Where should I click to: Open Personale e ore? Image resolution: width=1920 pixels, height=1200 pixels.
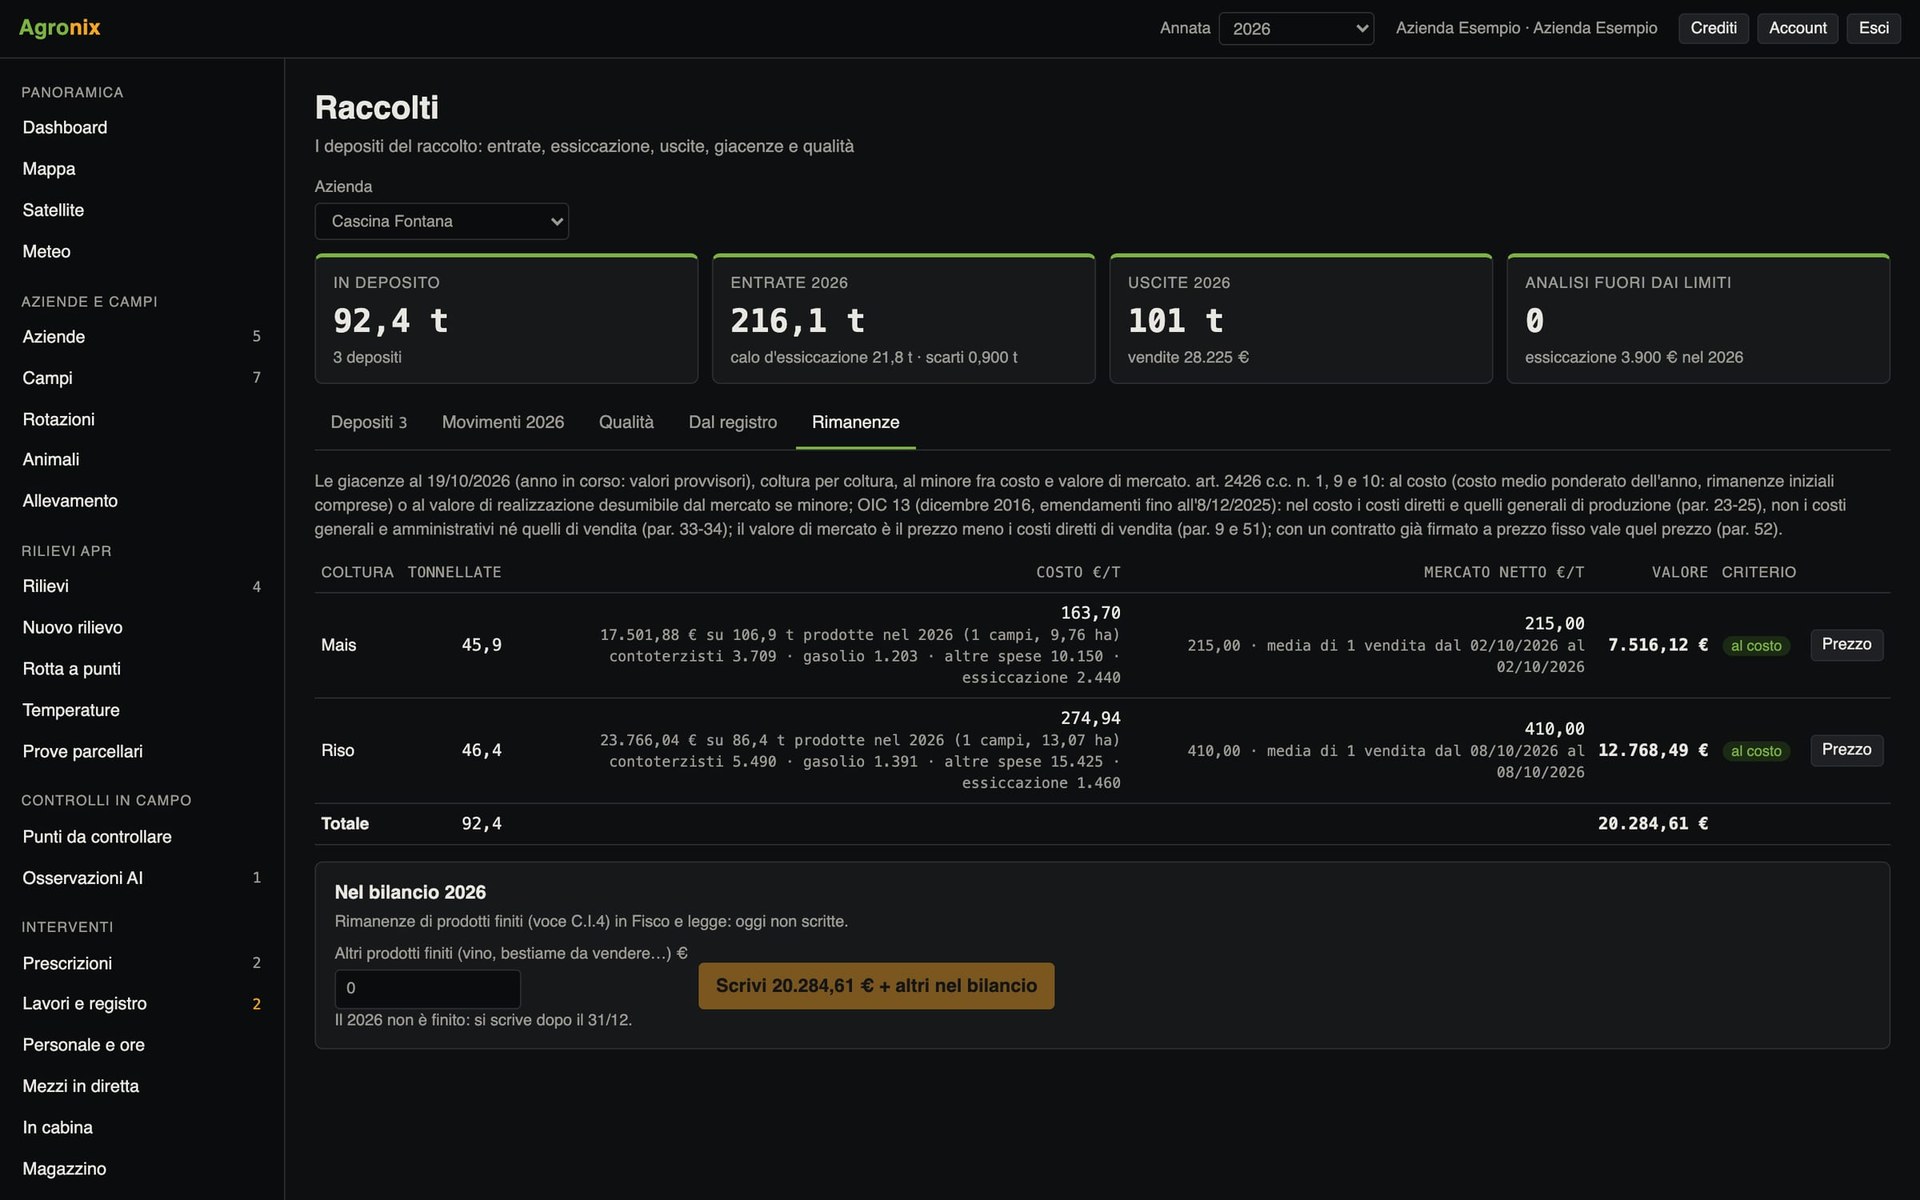[x=142, y=1045]
